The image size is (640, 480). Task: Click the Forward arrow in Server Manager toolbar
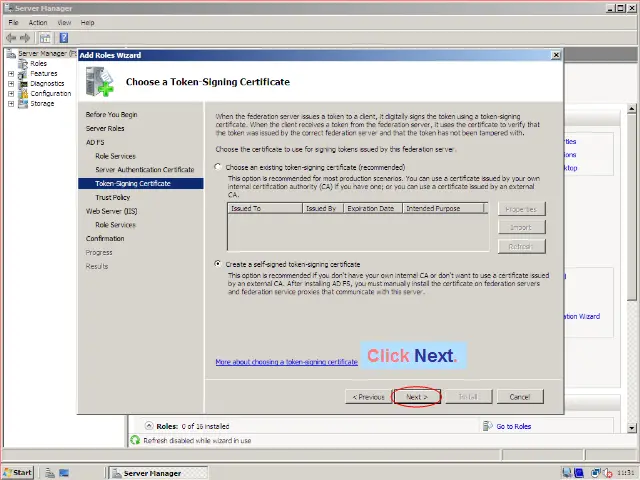coord(25,38)
